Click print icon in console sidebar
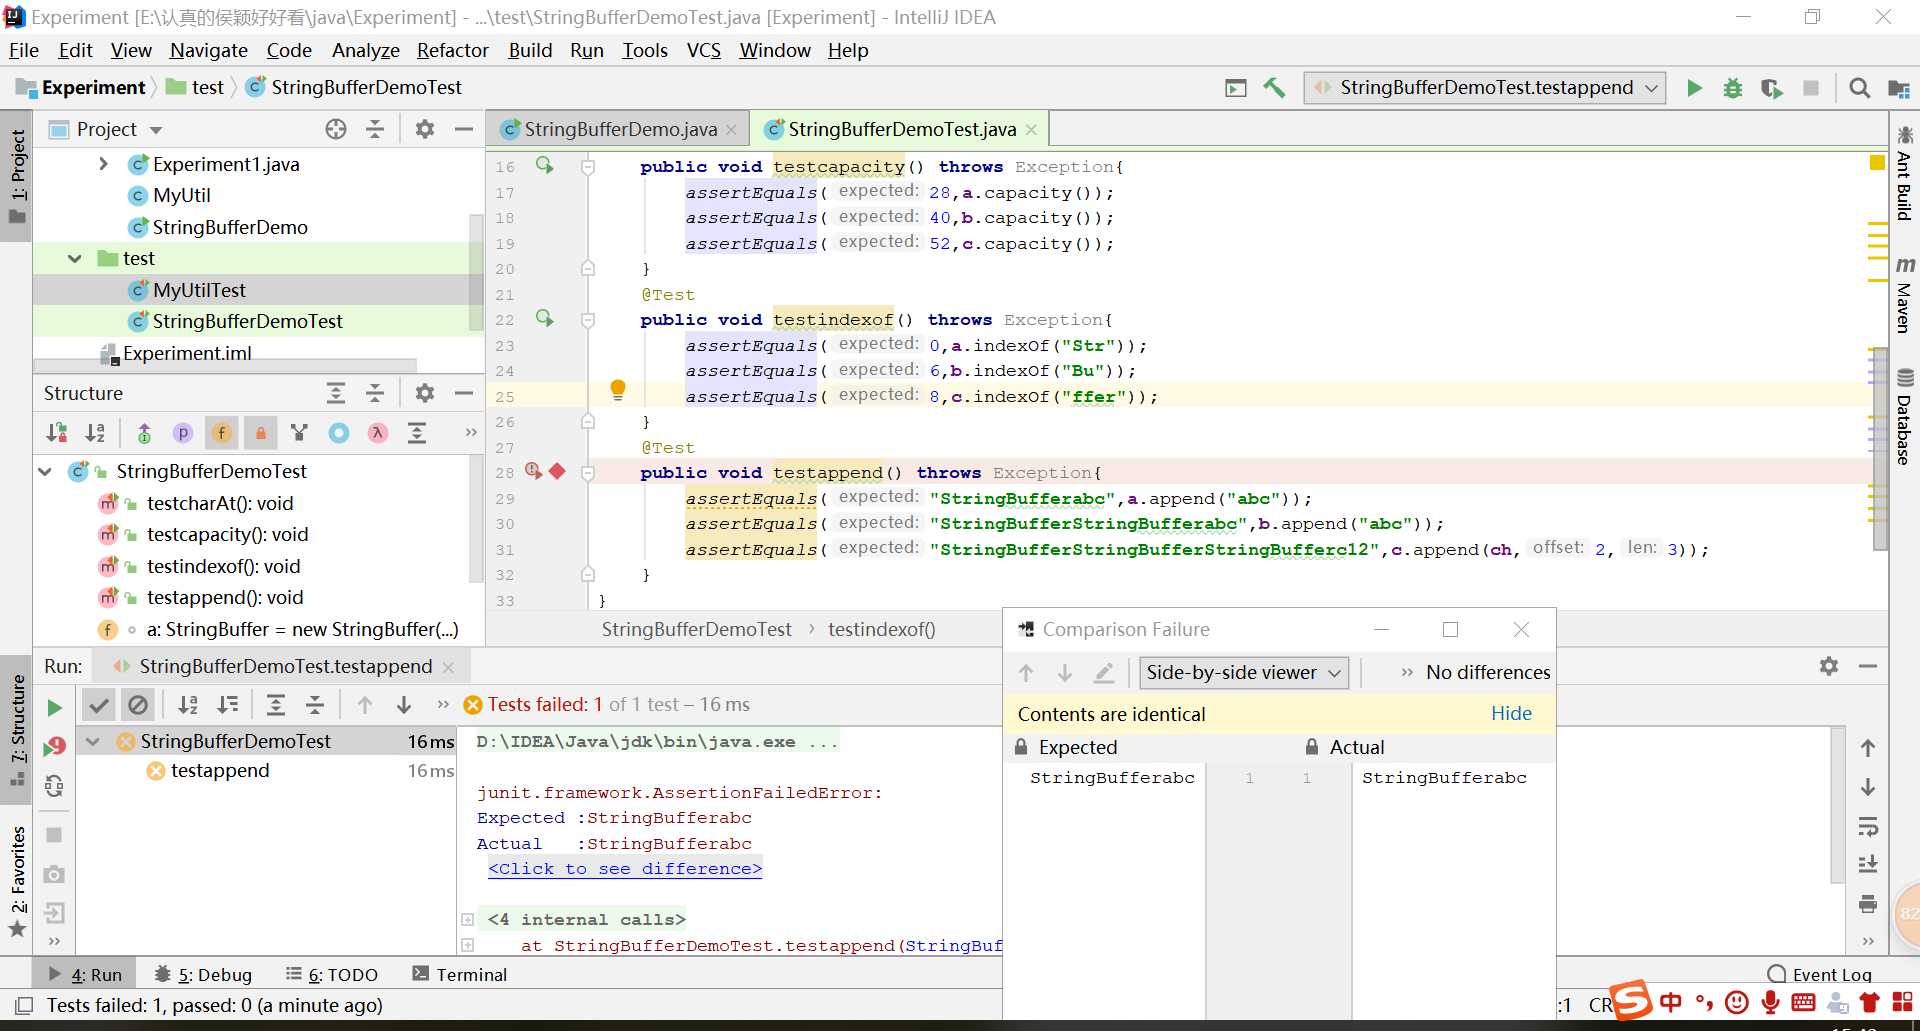 [x=1868, y=904]
